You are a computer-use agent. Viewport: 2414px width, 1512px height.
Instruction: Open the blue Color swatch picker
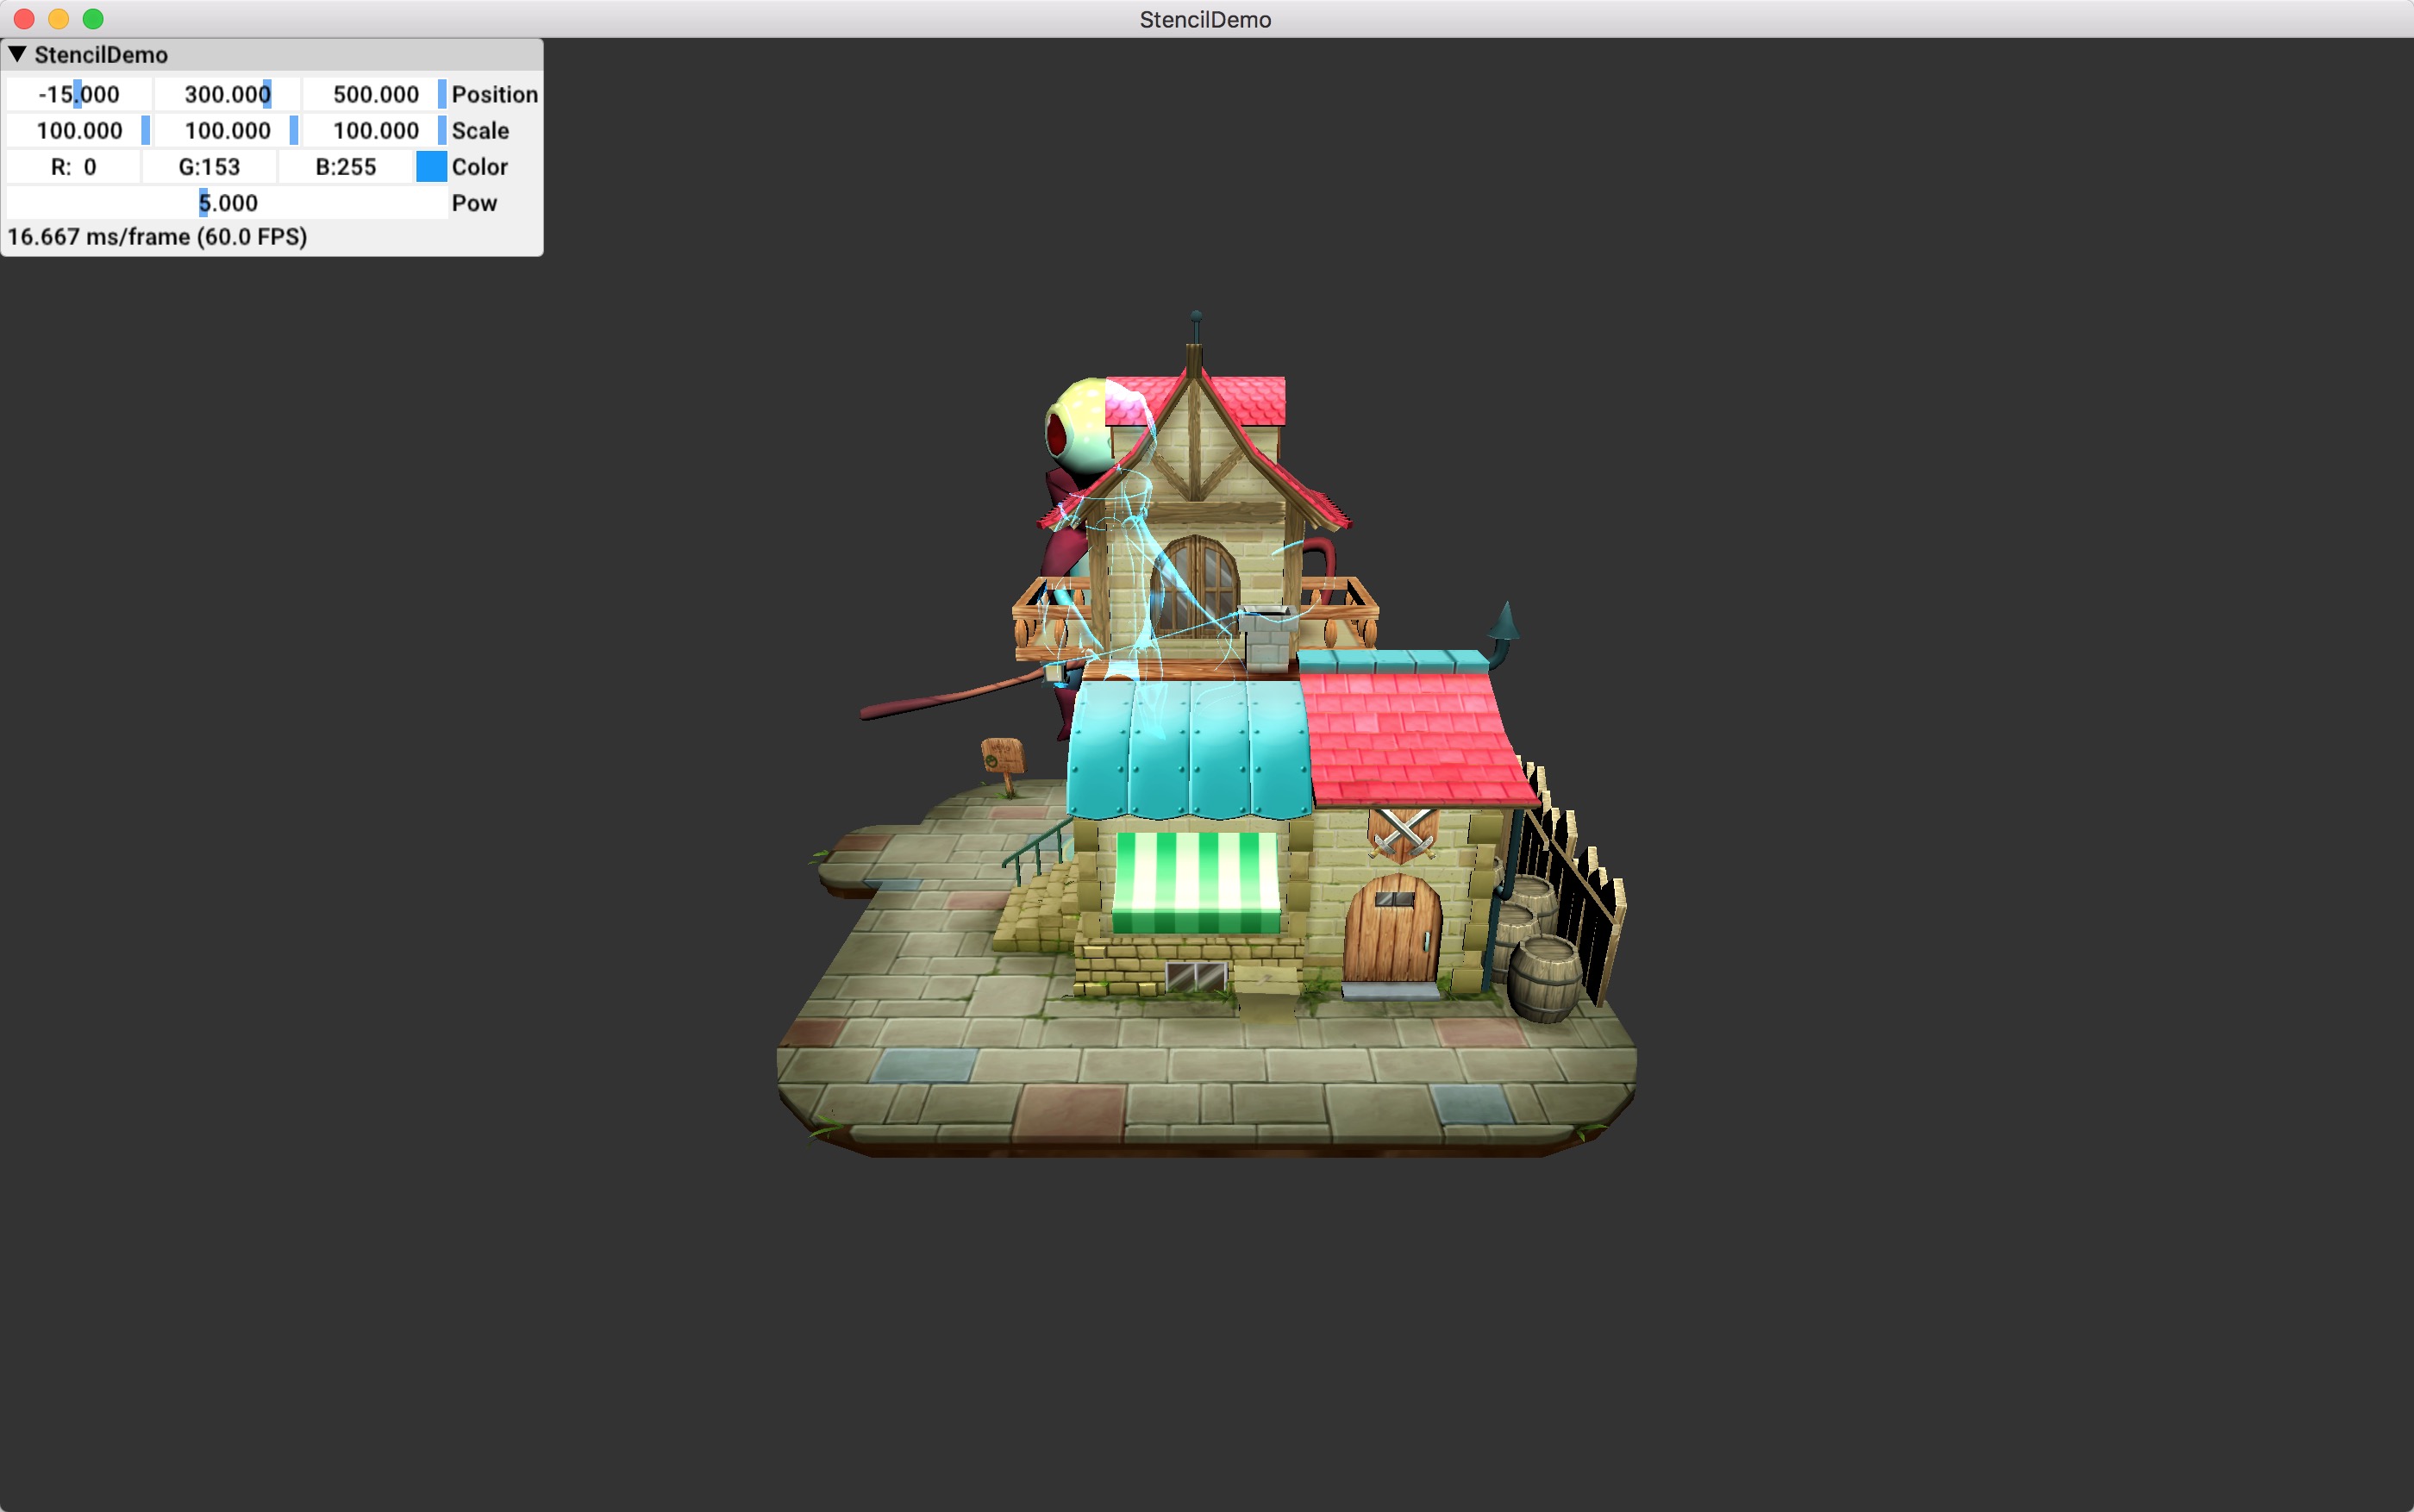pyautogui.click(x=431, y=167)
